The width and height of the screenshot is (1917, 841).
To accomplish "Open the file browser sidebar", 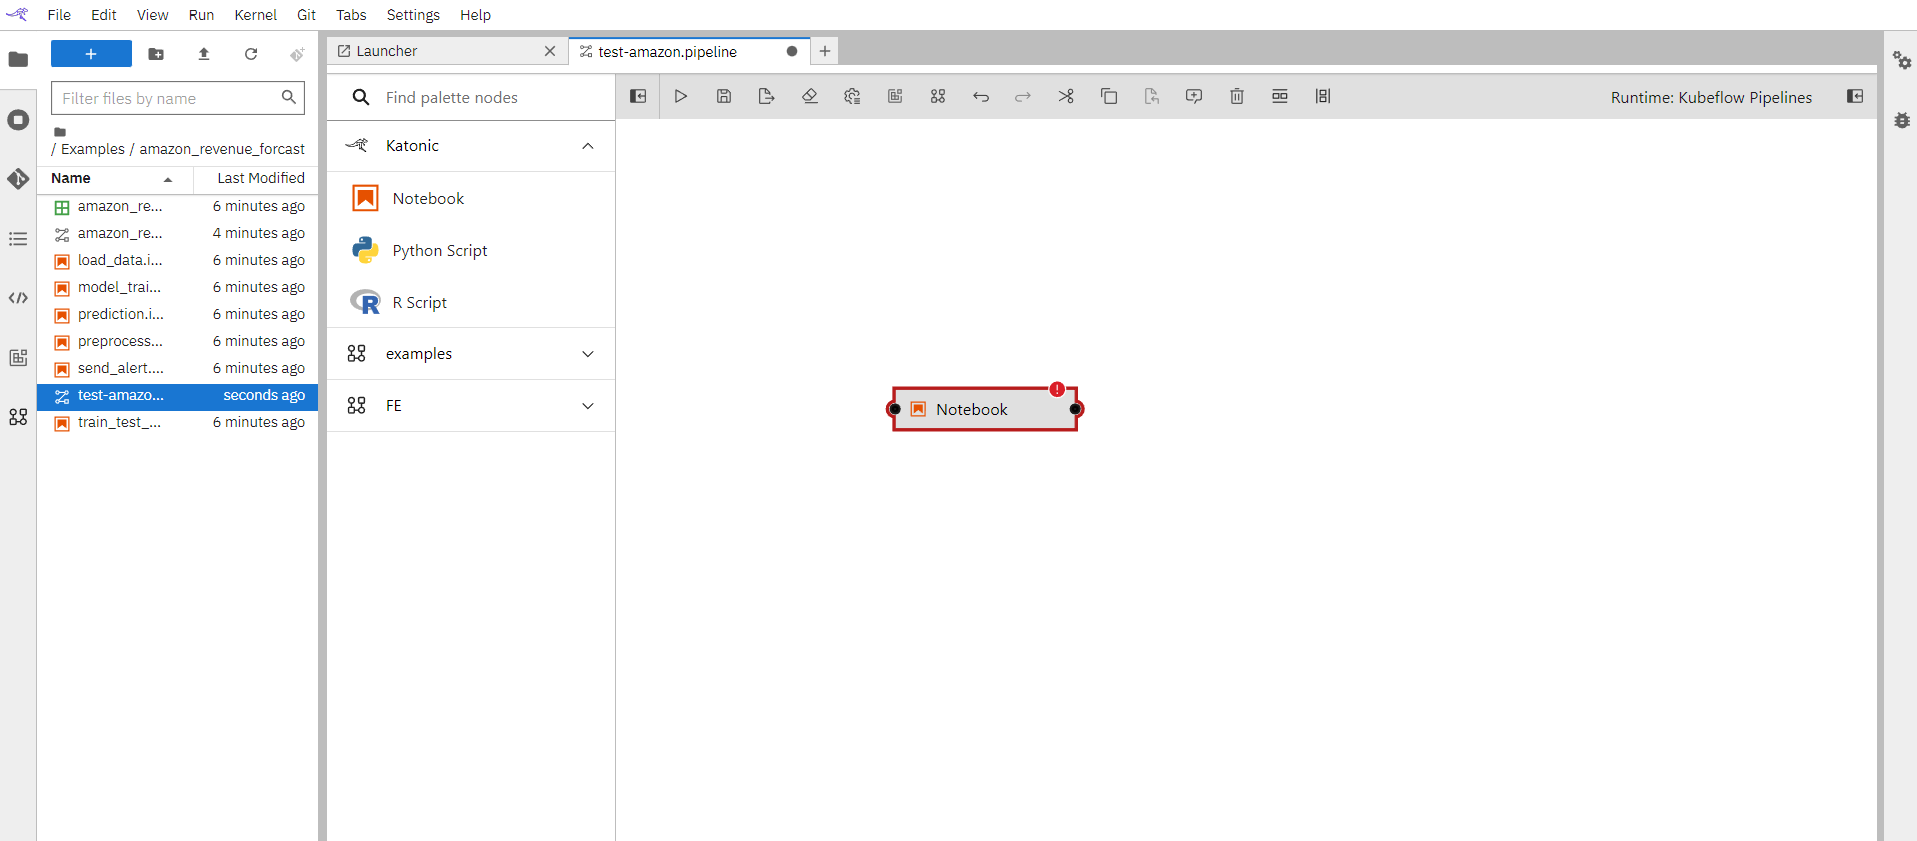I will click(x=18, y=59).
